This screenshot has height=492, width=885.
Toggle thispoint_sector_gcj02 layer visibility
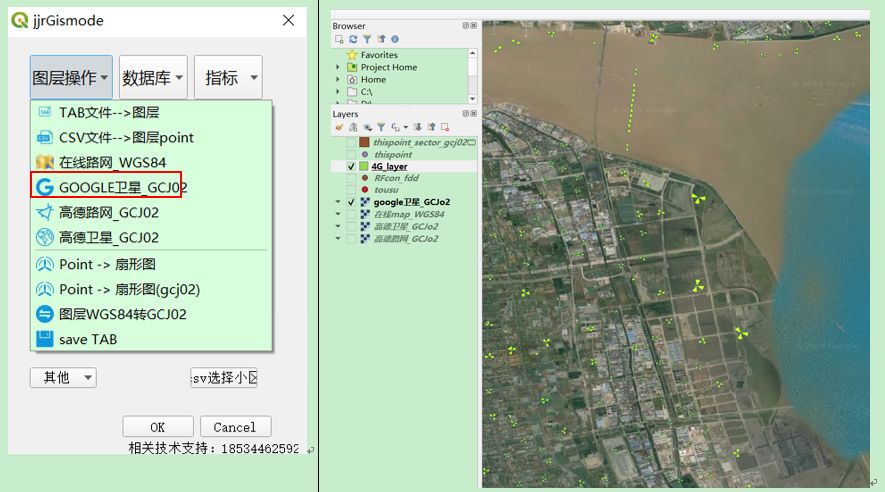tap(351, 142)
